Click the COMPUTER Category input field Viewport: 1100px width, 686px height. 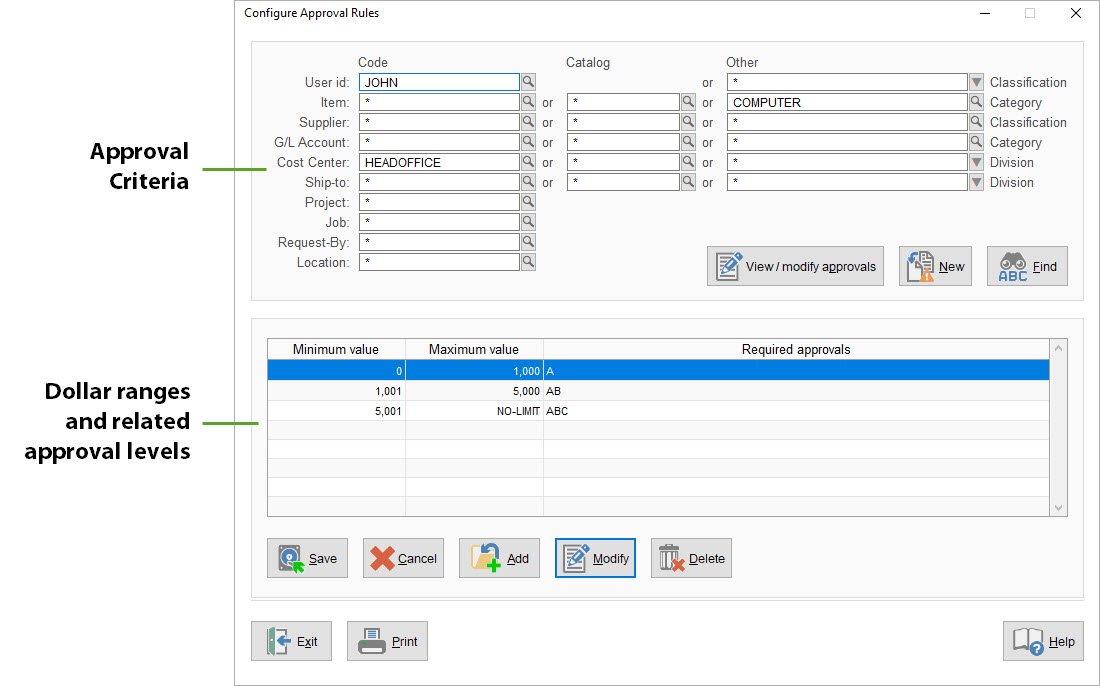845,101
